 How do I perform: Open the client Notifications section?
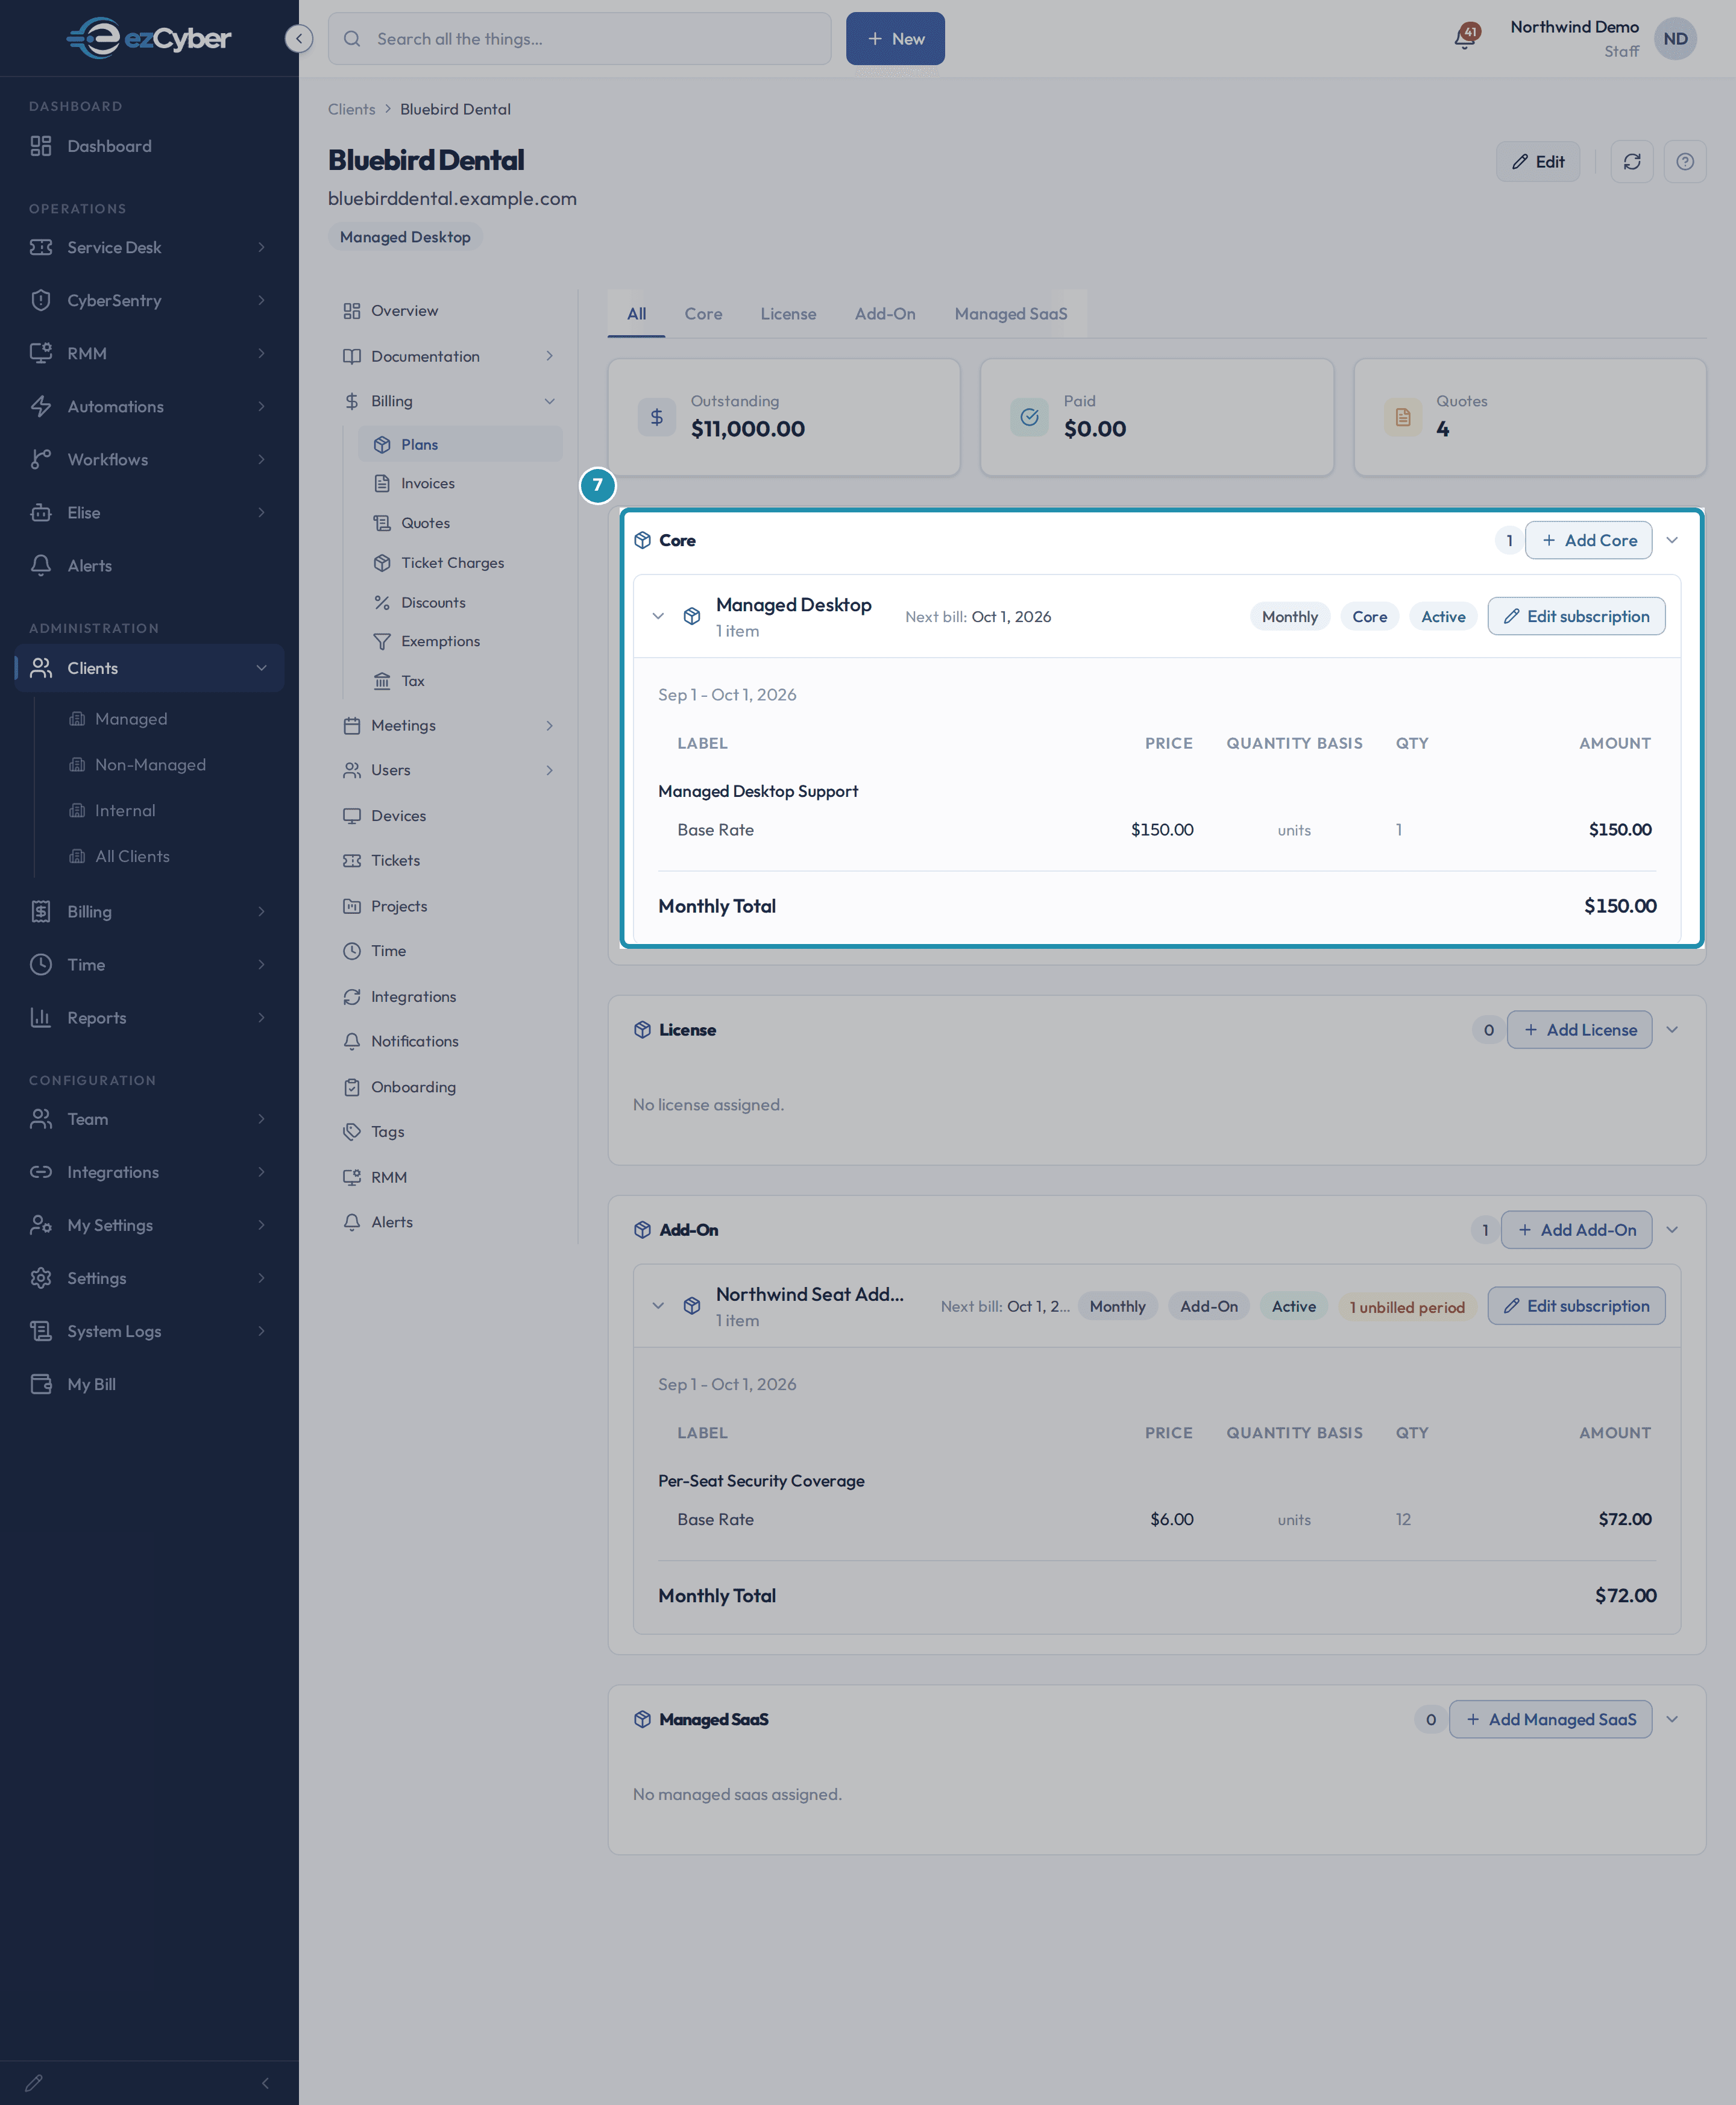(448, 1041)
